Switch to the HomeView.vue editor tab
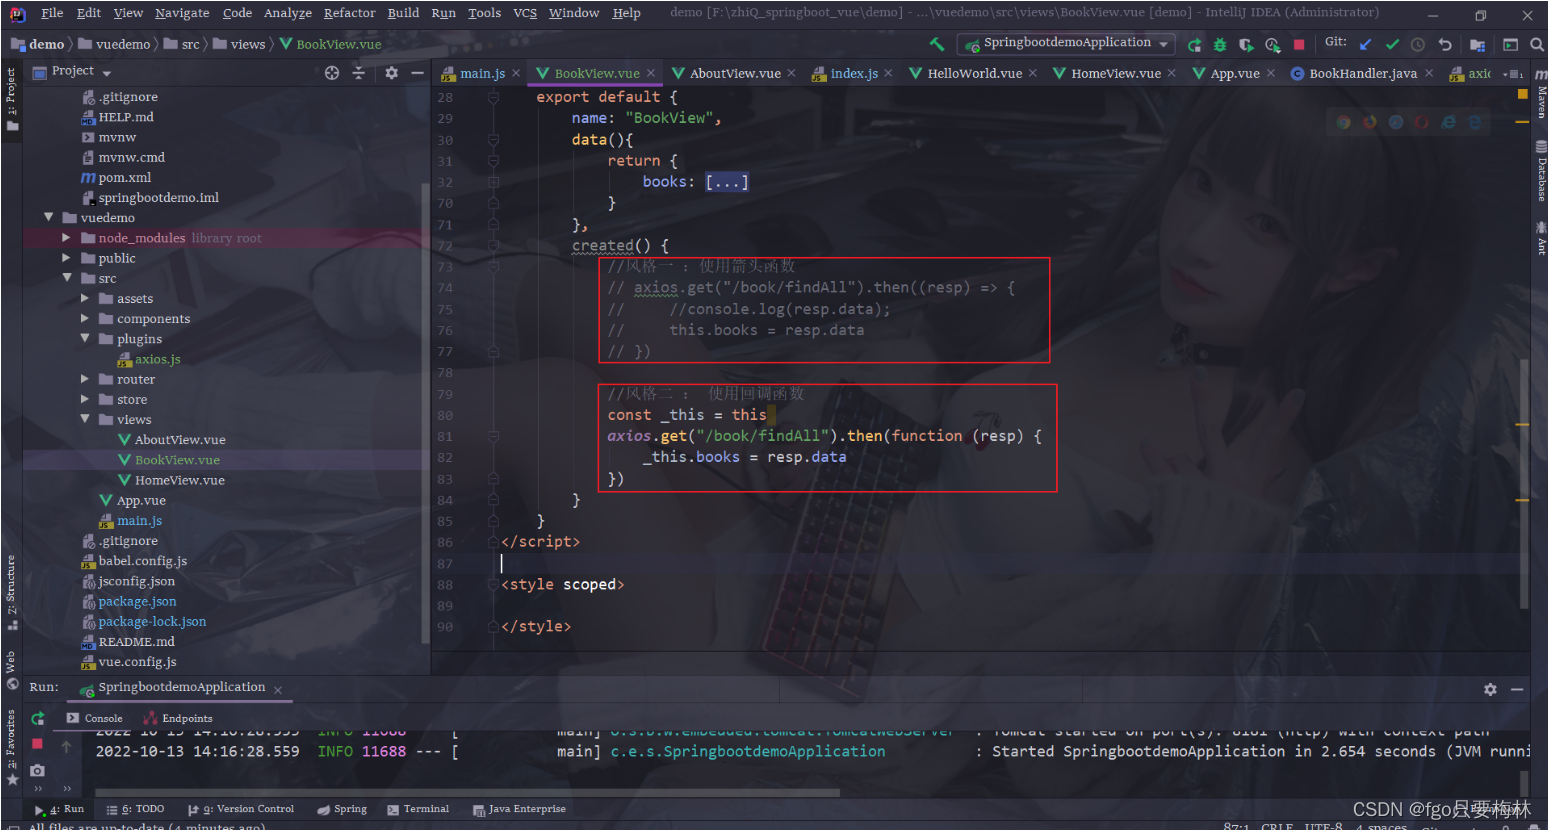1548x830 pixels. coord(1116,73)
